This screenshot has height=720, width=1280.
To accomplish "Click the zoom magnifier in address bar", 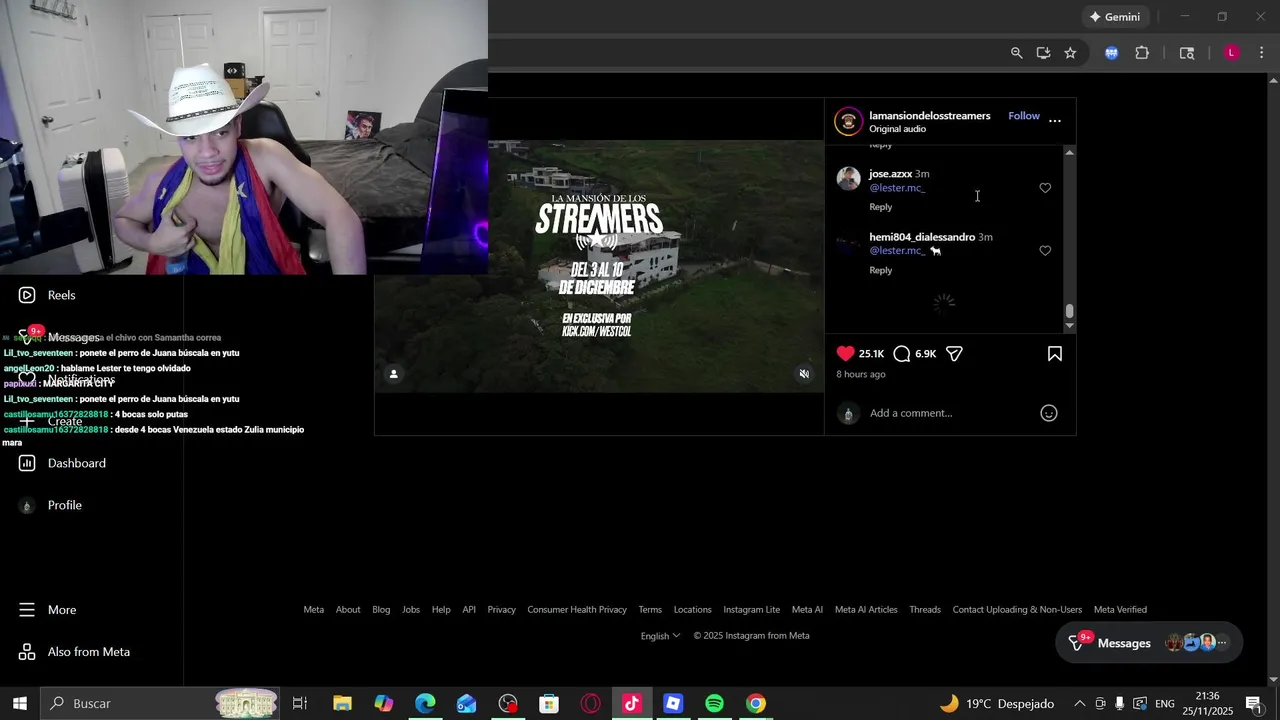I will [x=1016, y=53].
